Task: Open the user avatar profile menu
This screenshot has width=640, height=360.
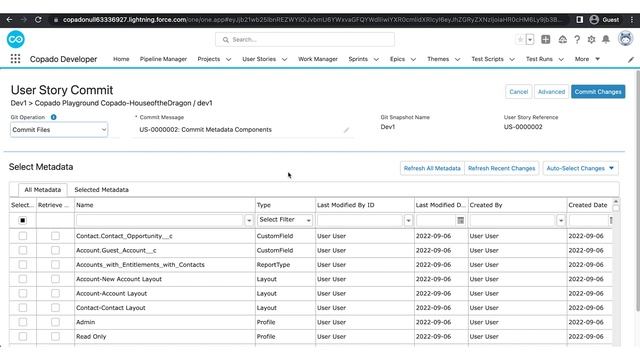Action: 625,39
